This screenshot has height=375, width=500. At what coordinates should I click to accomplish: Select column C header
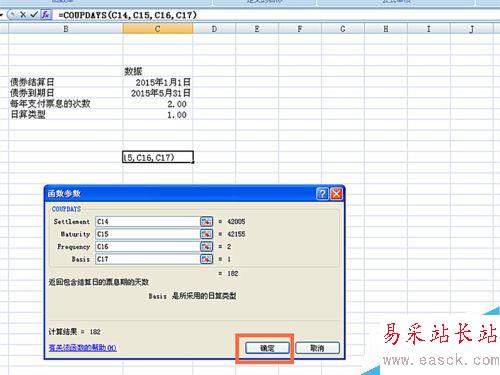tap(158, 29)
